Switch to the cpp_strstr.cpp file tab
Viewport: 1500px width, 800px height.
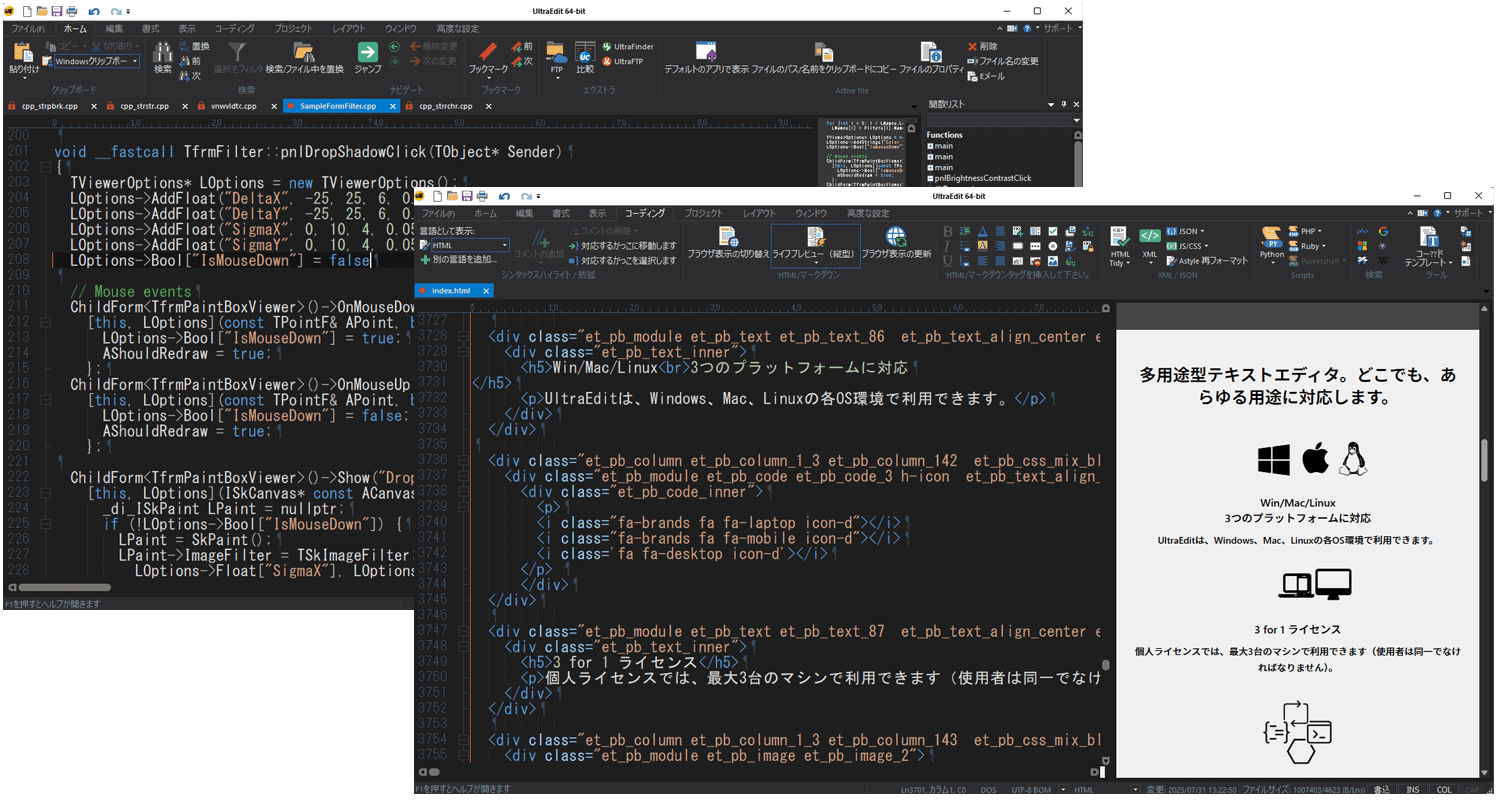click(144, 106)
